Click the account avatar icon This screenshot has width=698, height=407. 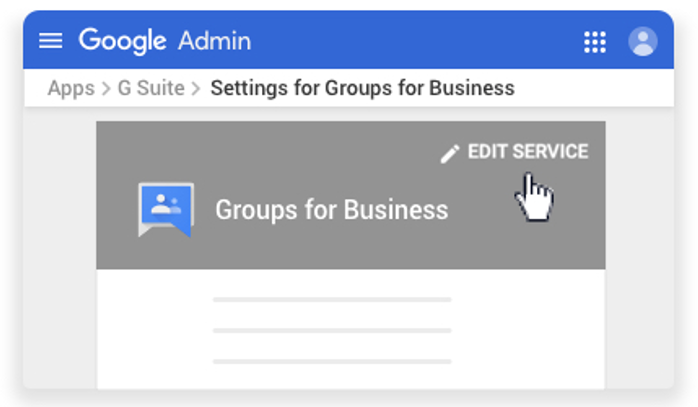643,41
